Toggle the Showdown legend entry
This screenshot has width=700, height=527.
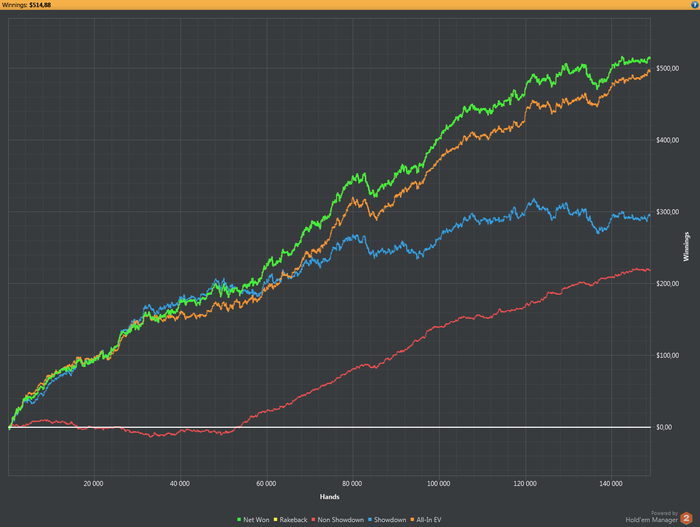387,520
